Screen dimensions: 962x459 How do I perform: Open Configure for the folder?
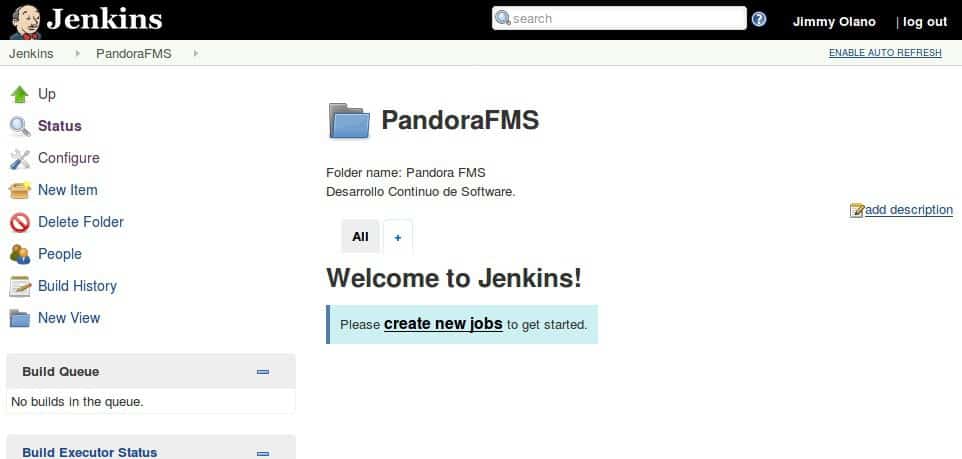click(x=69, y=158)
